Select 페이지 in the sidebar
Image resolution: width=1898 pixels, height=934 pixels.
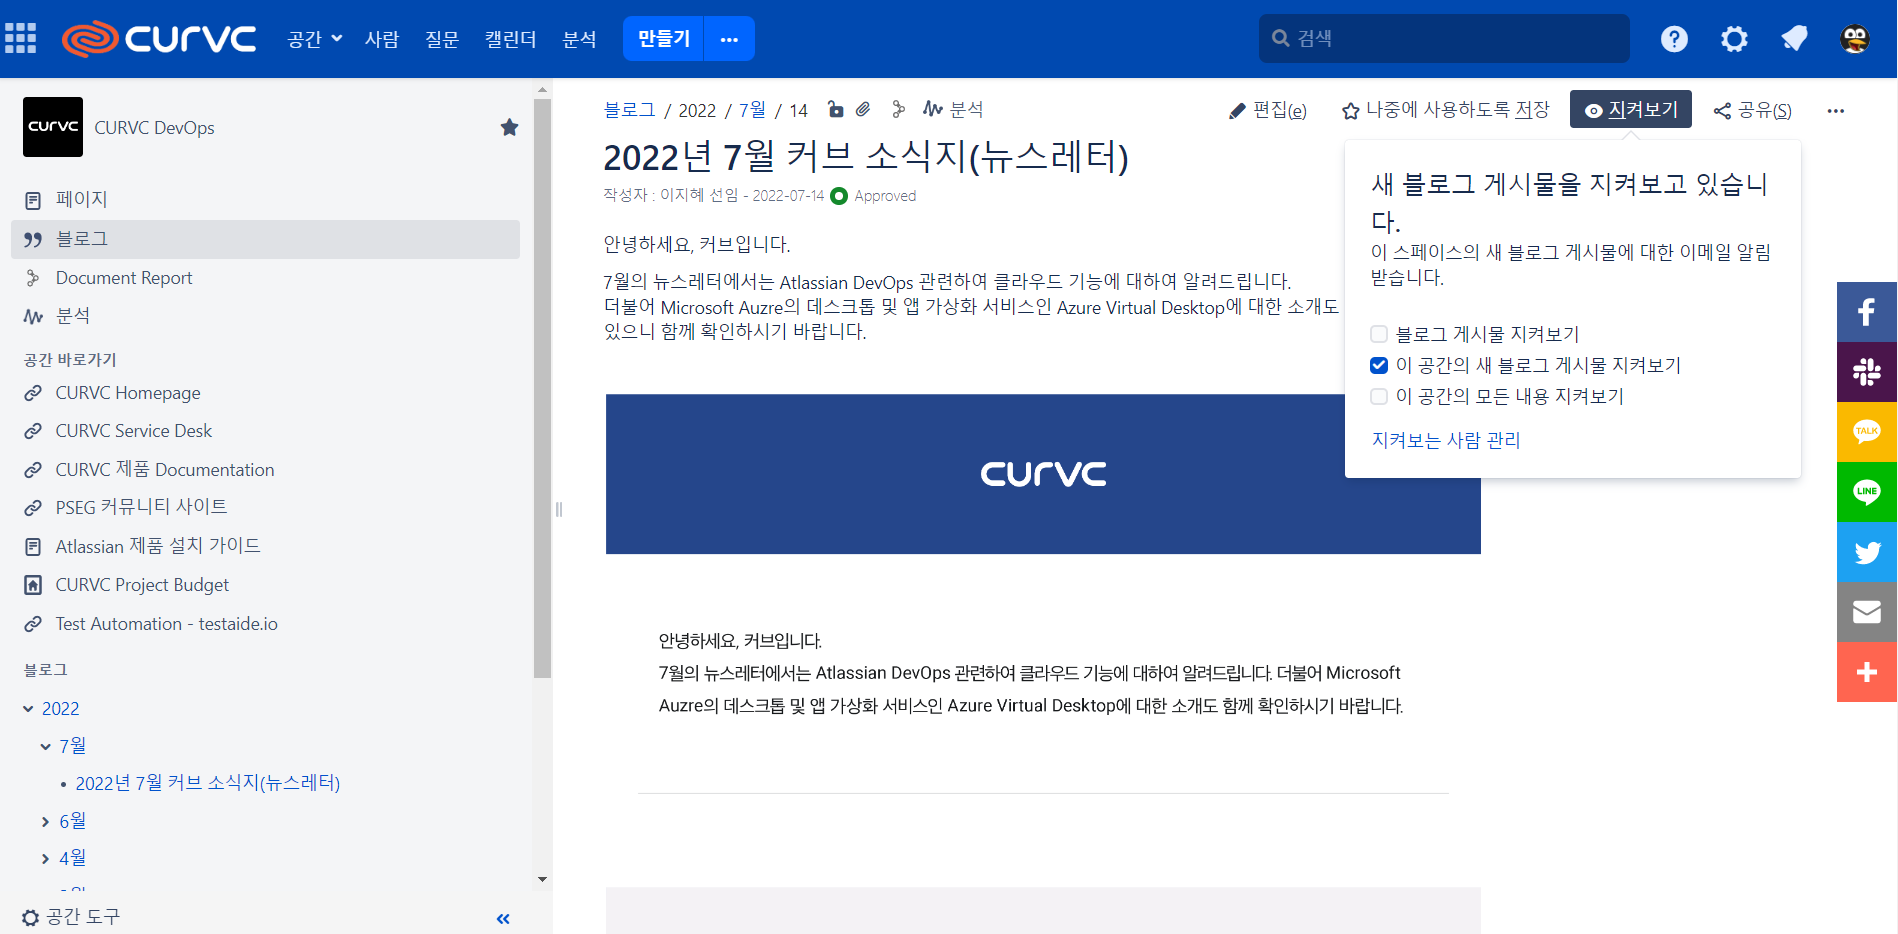pyautogui.click(x=265, y=200)
